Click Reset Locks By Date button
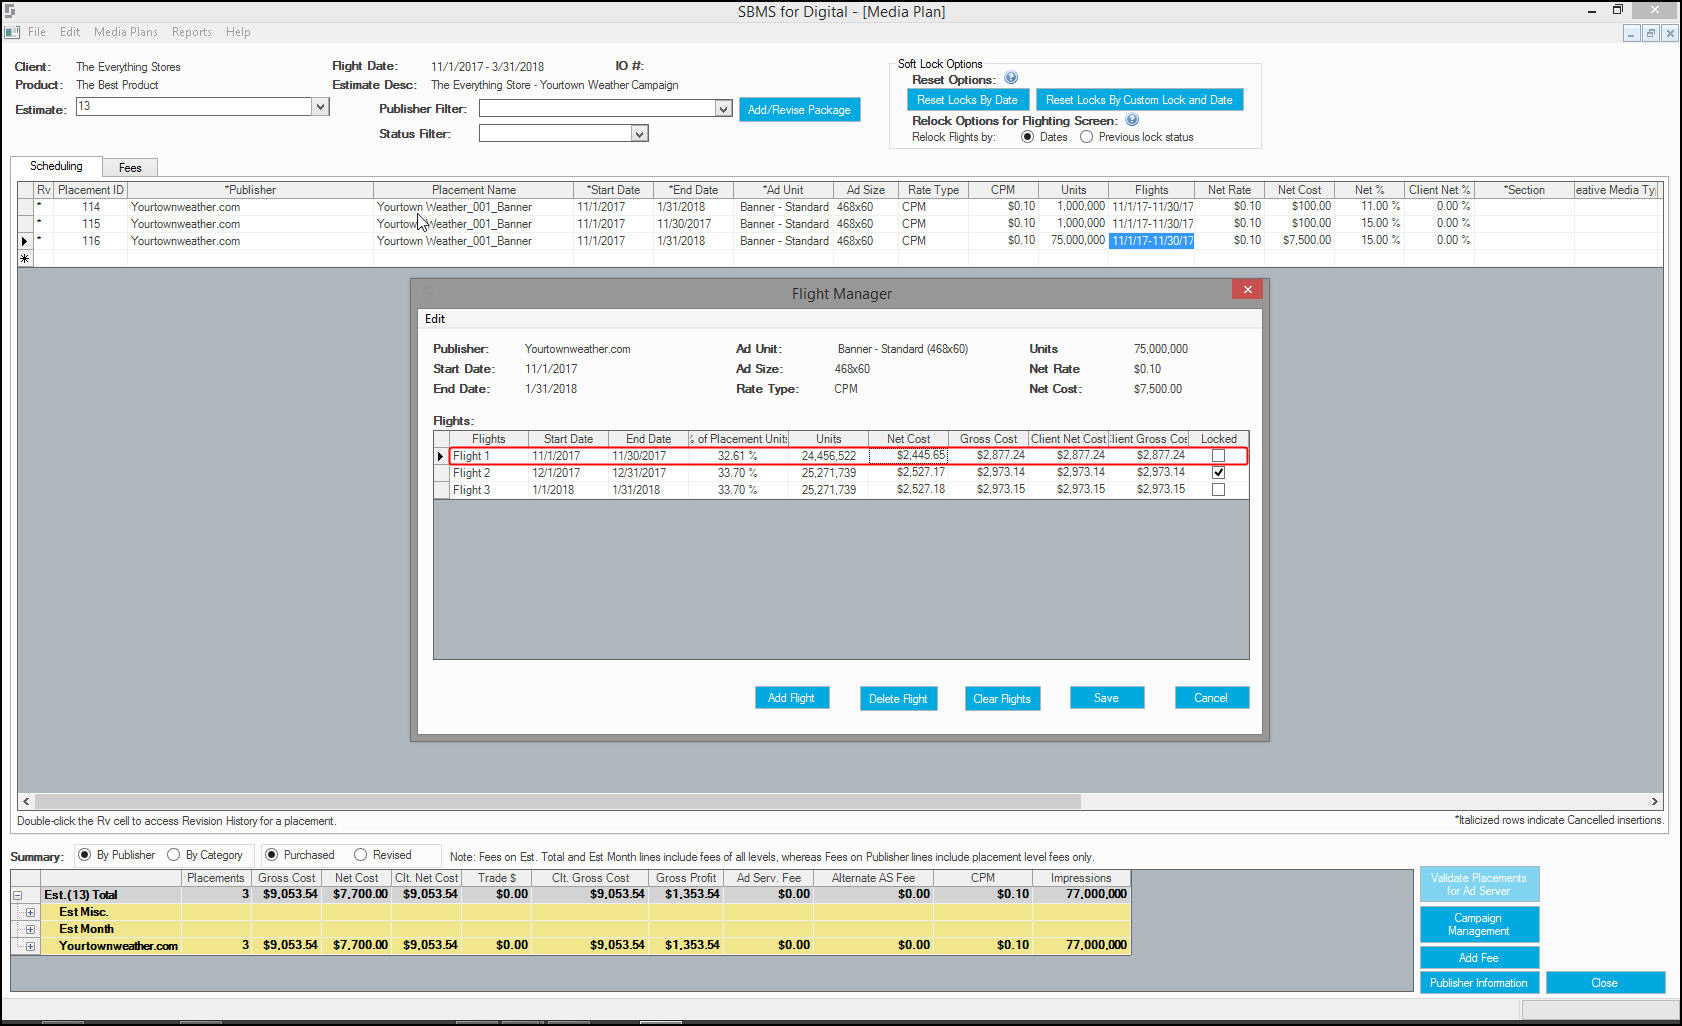Viewport: 1682px width, 1026px height. tap(967, 100)
